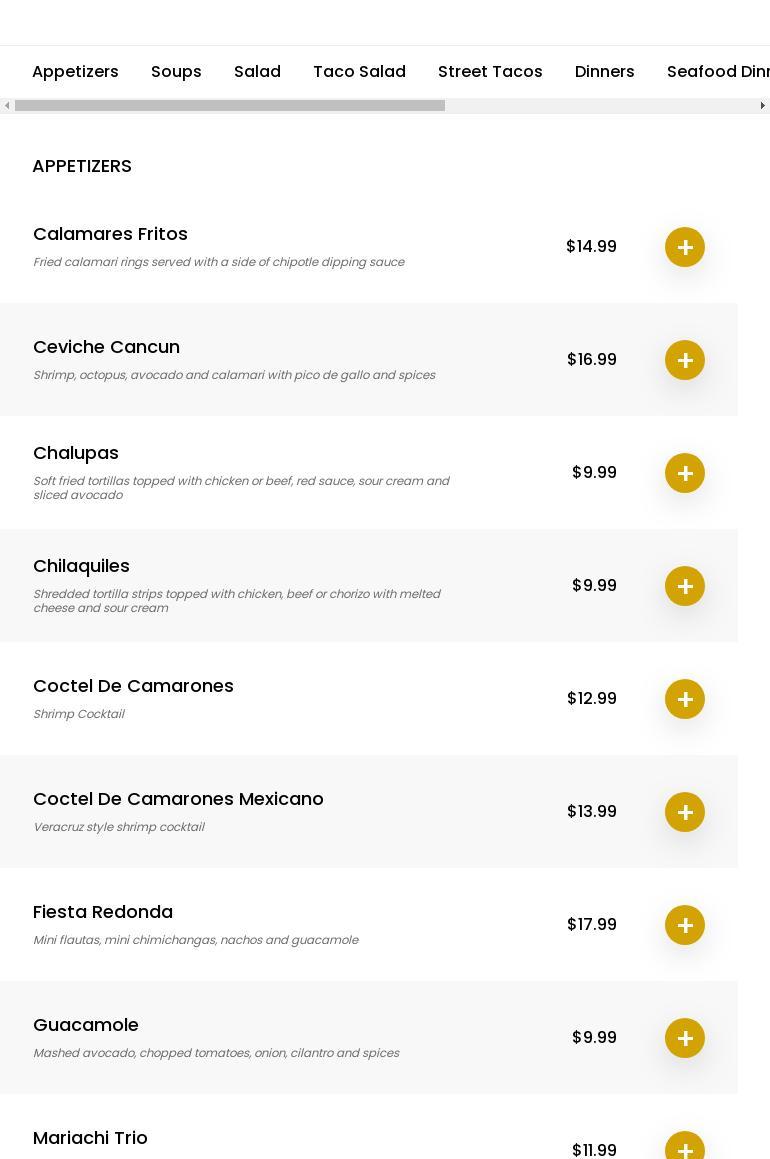This screenshot has width=770, height=1159.
Task: Open the Fiesta Redonda item title
Action: (103, 912)
